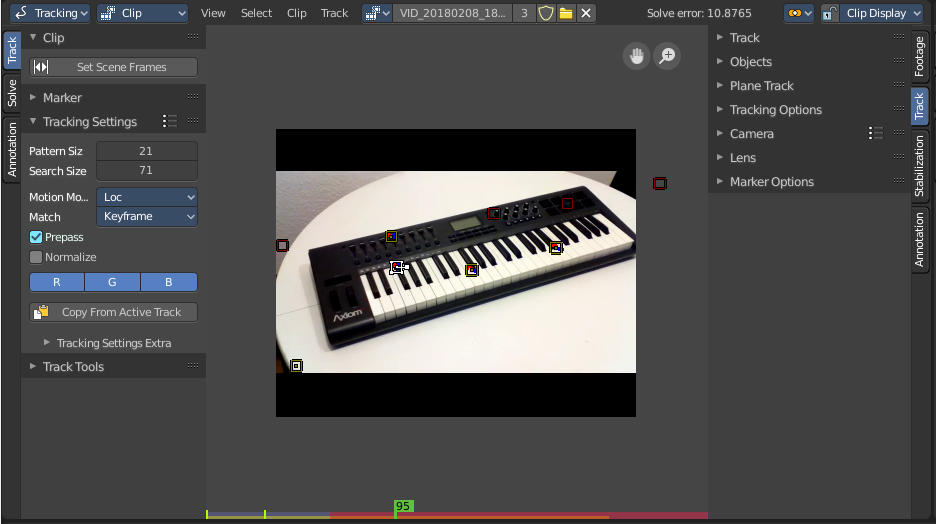Switch to the left Solve tab
The image size is (936, 524).
tap(12, 93)
